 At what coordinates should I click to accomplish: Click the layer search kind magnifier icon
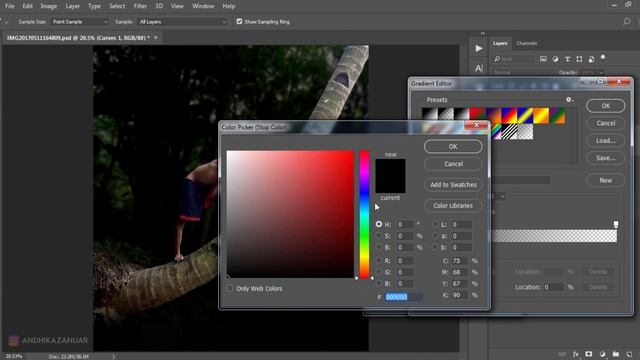click(x=497, y=59)
